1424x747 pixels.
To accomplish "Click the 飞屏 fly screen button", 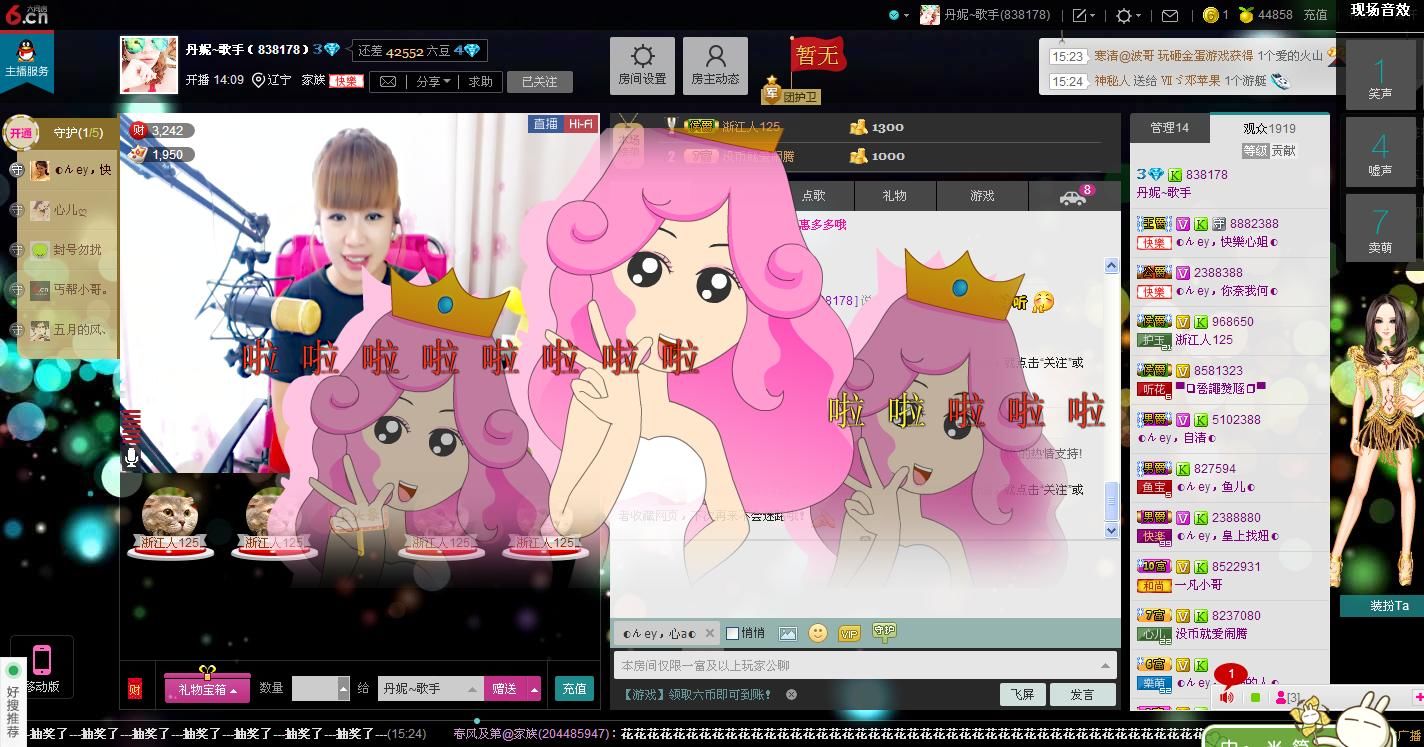I will [1022, 694].
